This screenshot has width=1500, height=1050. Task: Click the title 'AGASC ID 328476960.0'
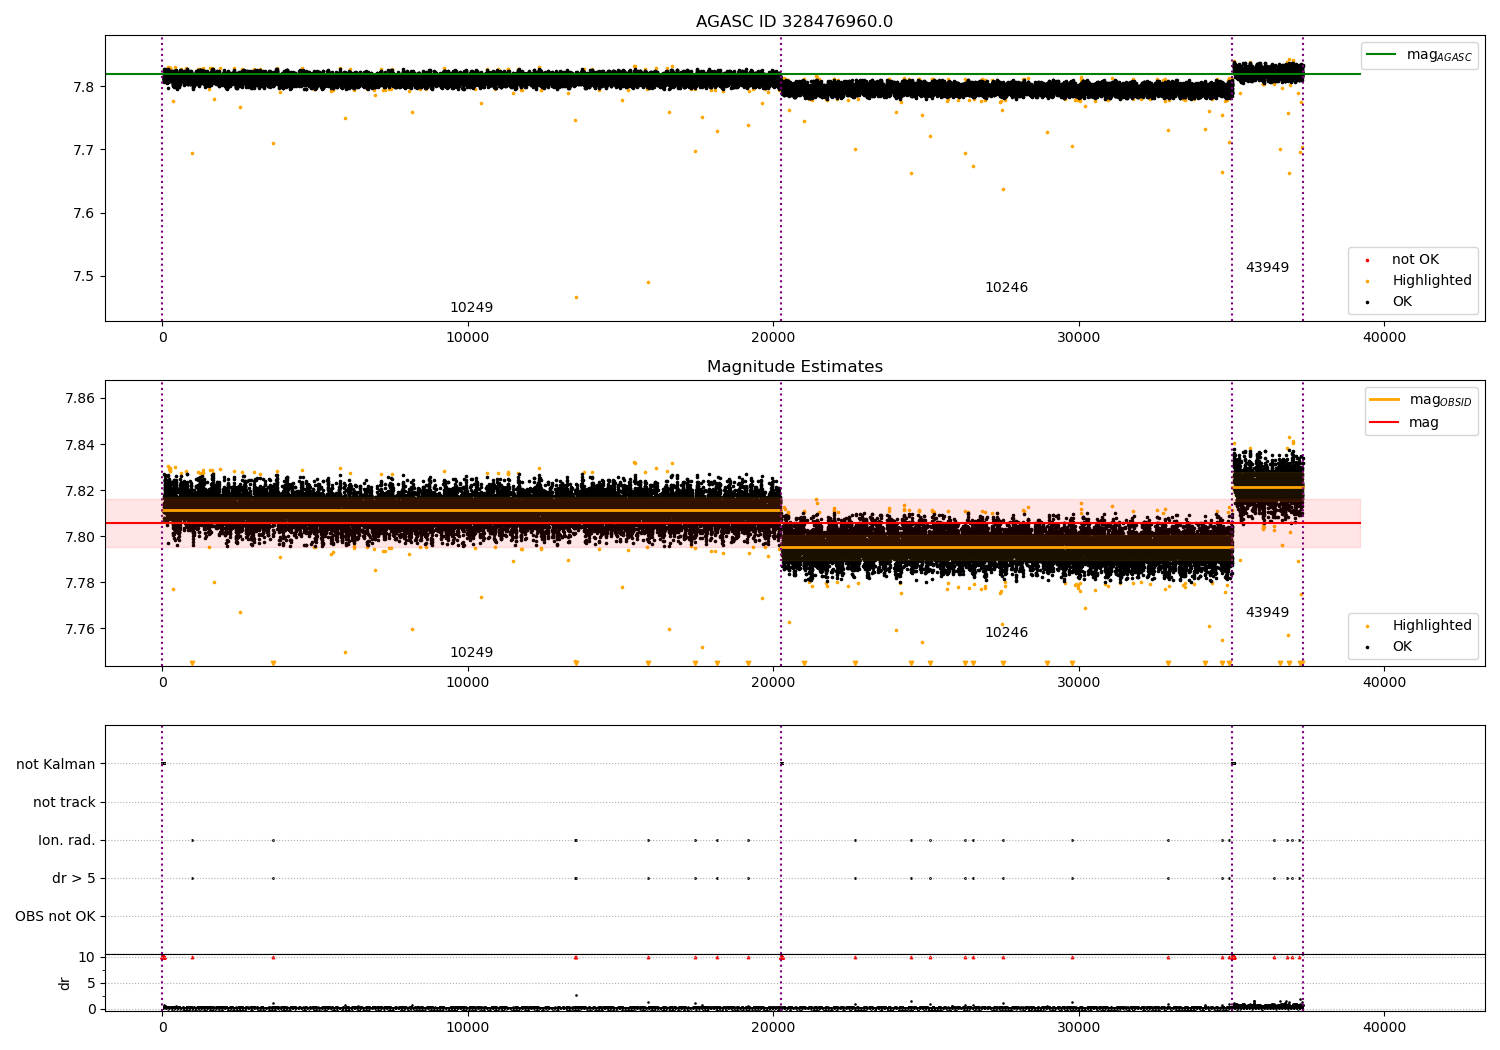pyautogui.click(x=794, y=22)
